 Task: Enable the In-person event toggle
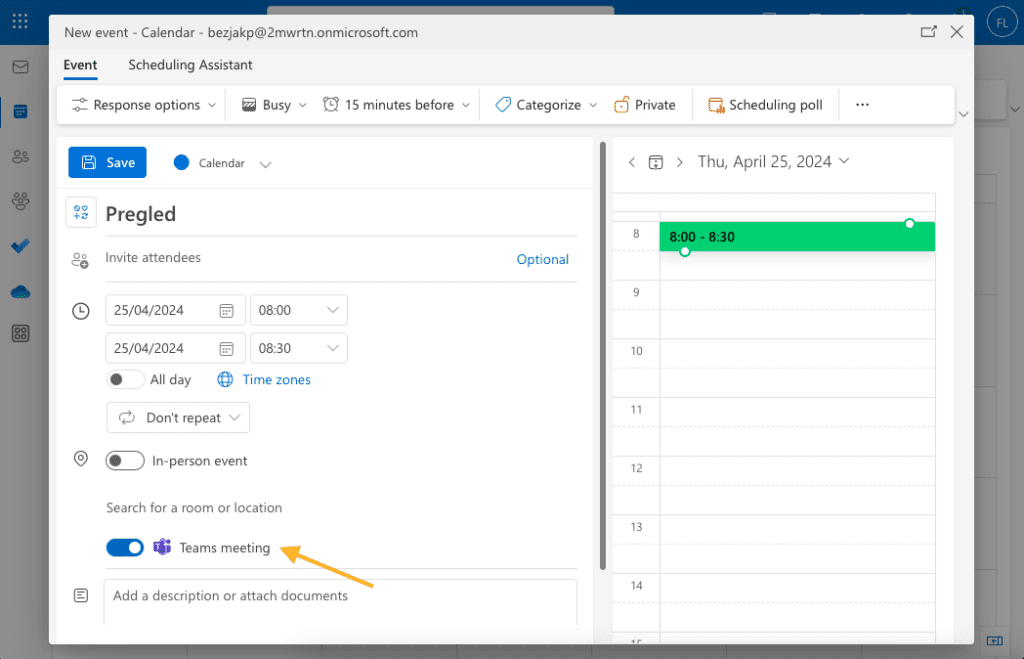(126, 461)
